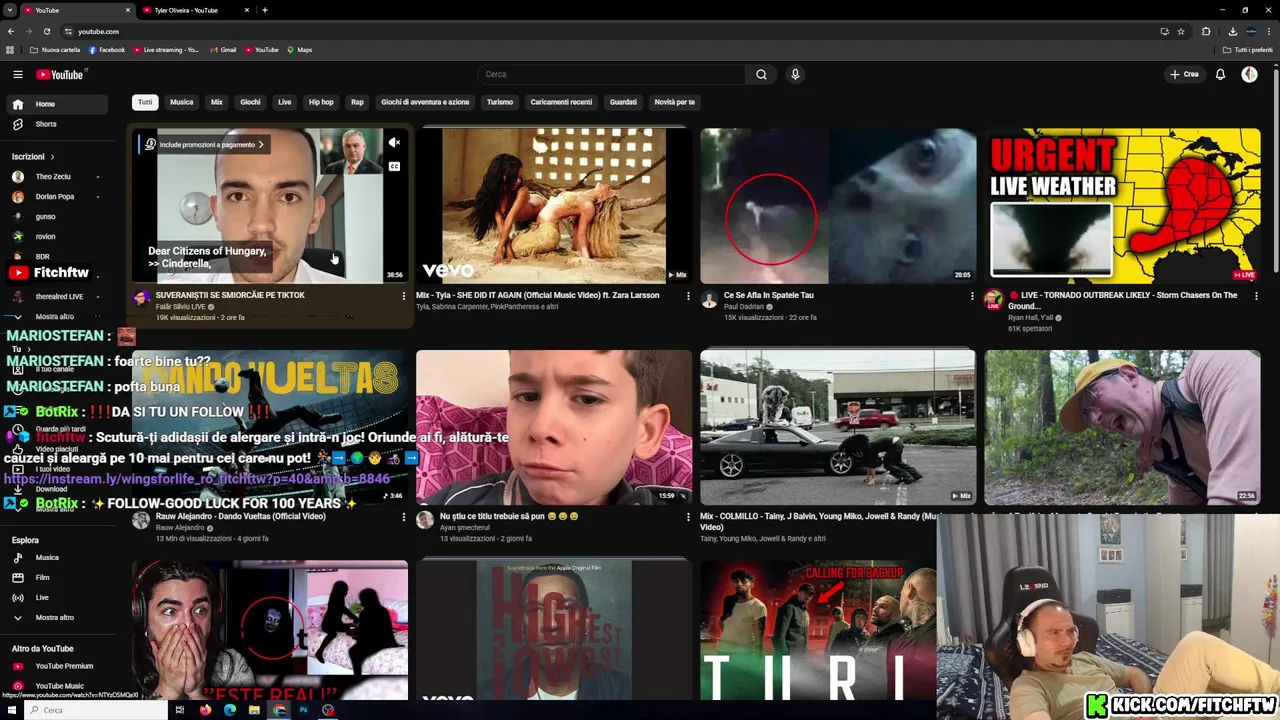
Task: Open the Tutti i preferiti bookmarks folder
Action: pyautogui.click(x=1248, y=50)
